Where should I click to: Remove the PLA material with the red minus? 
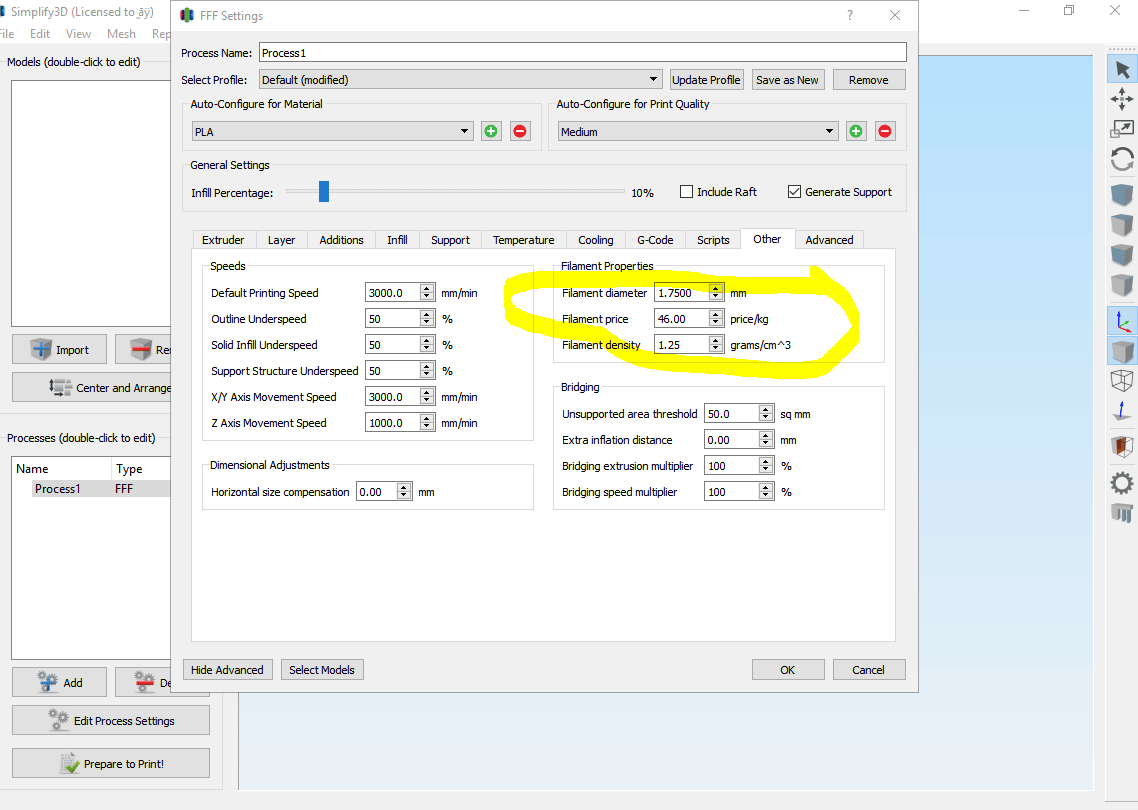tap(520, 131)
